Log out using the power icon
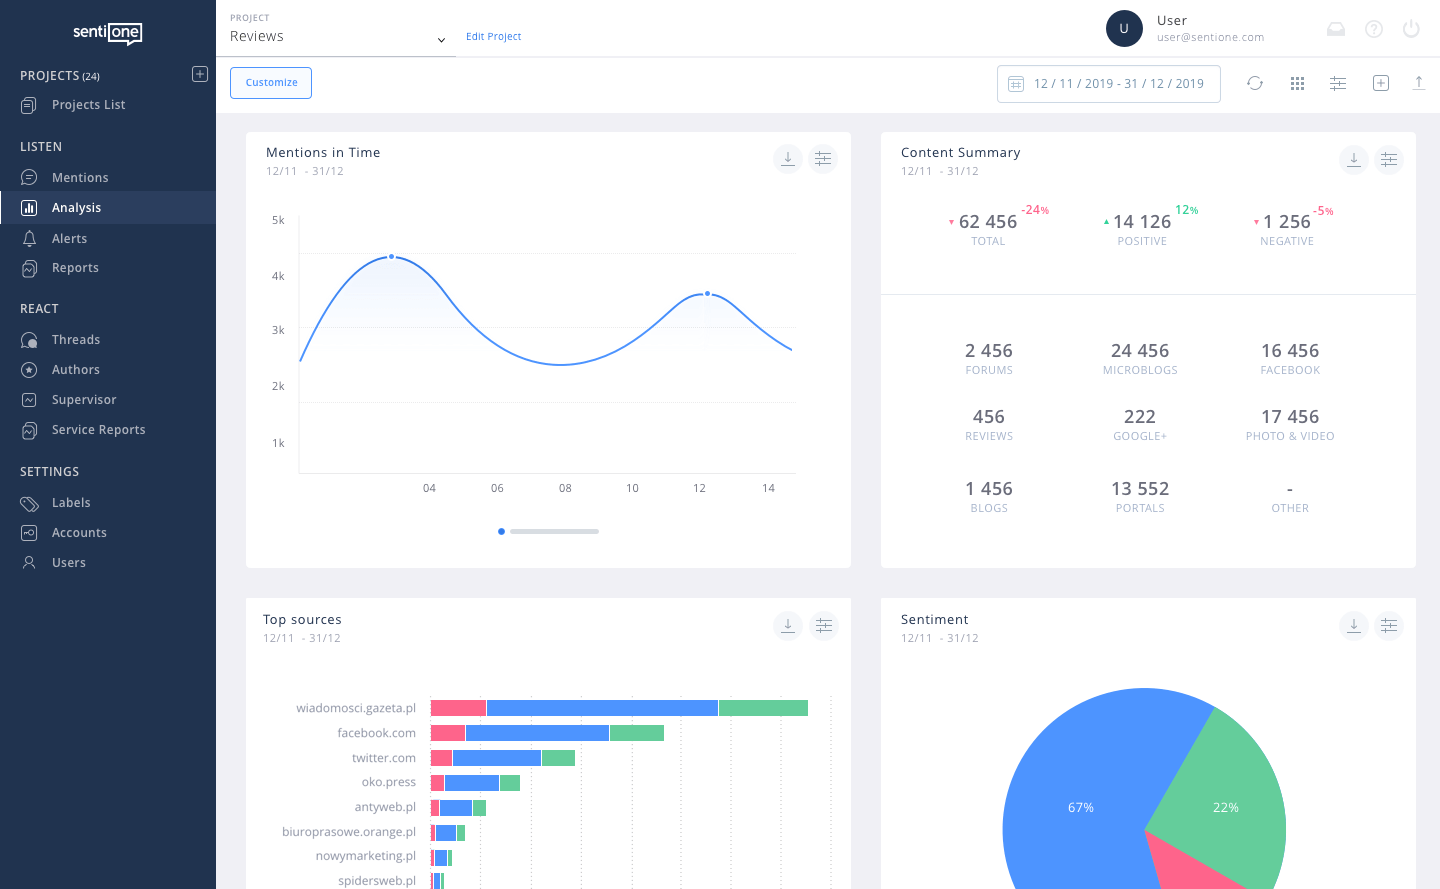1440x889 pixels. (x=1412, y=29)
